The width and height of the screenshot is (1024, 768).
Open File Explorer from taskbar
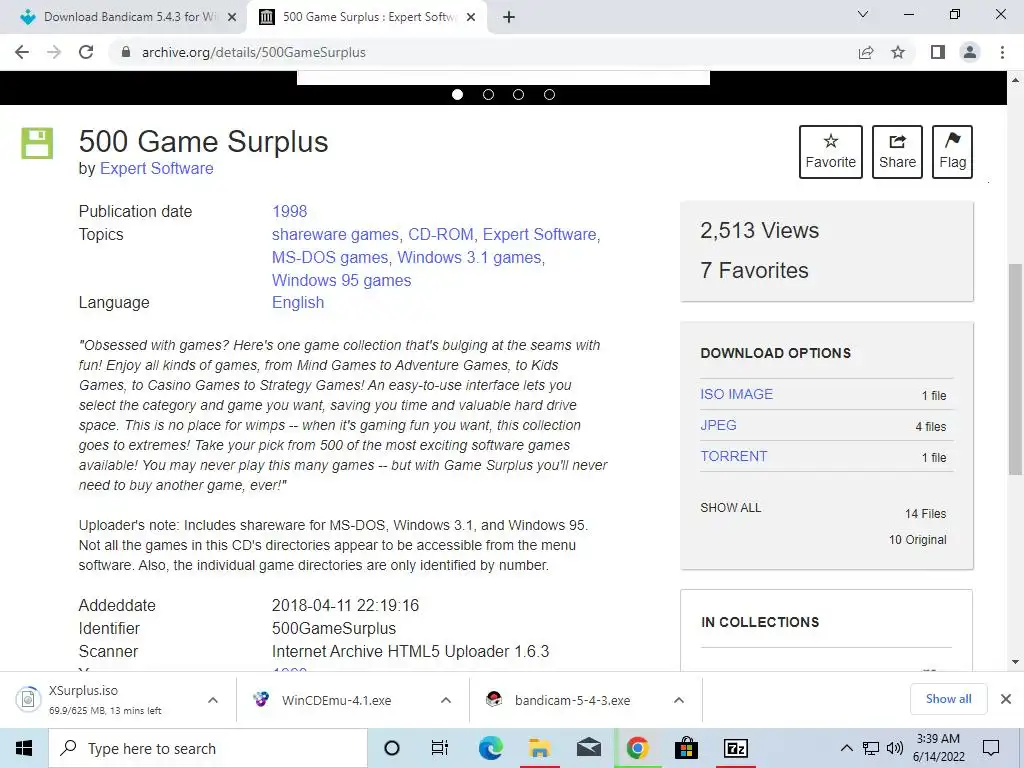[x=539, y=748]
